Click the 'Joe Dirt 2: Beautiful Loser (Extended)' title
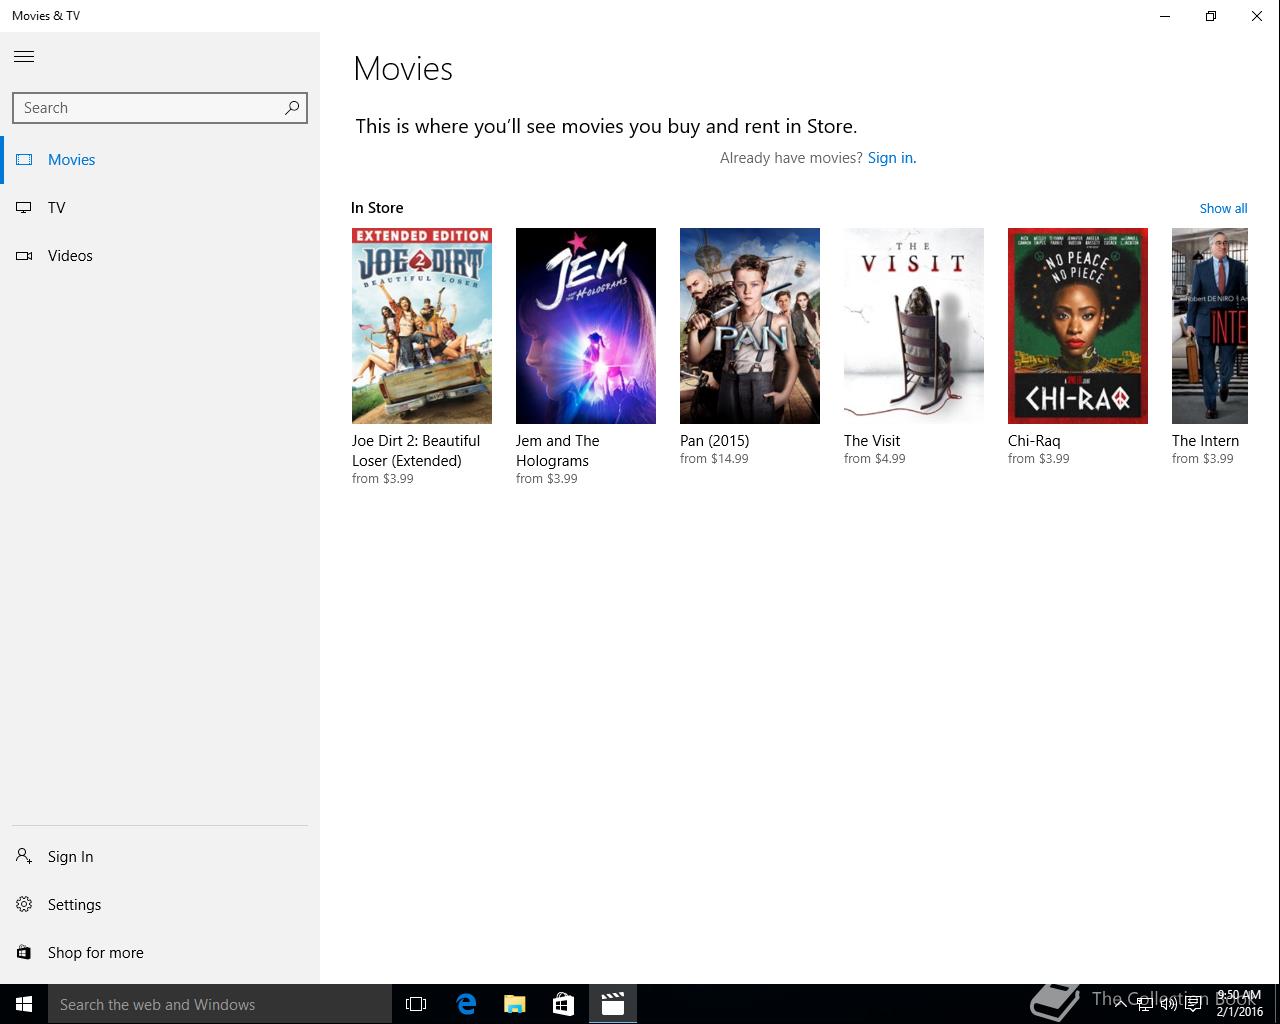This screenshot has width=1280, height=1024. click(x=416, y=451)
